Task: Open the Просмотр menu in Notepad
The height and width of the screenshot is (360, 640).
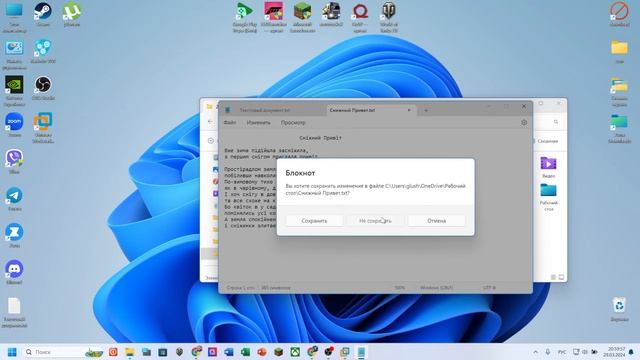Action: [x=293, y=122]
